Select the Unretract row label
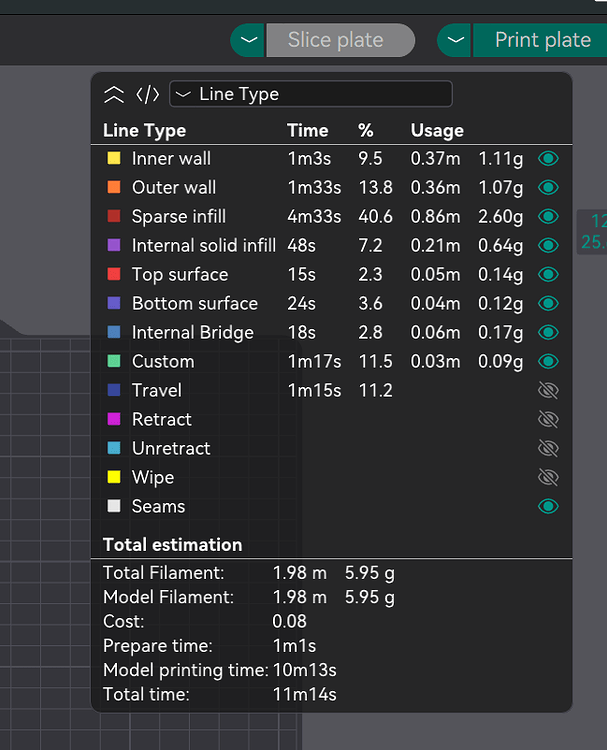 [171, 449]
